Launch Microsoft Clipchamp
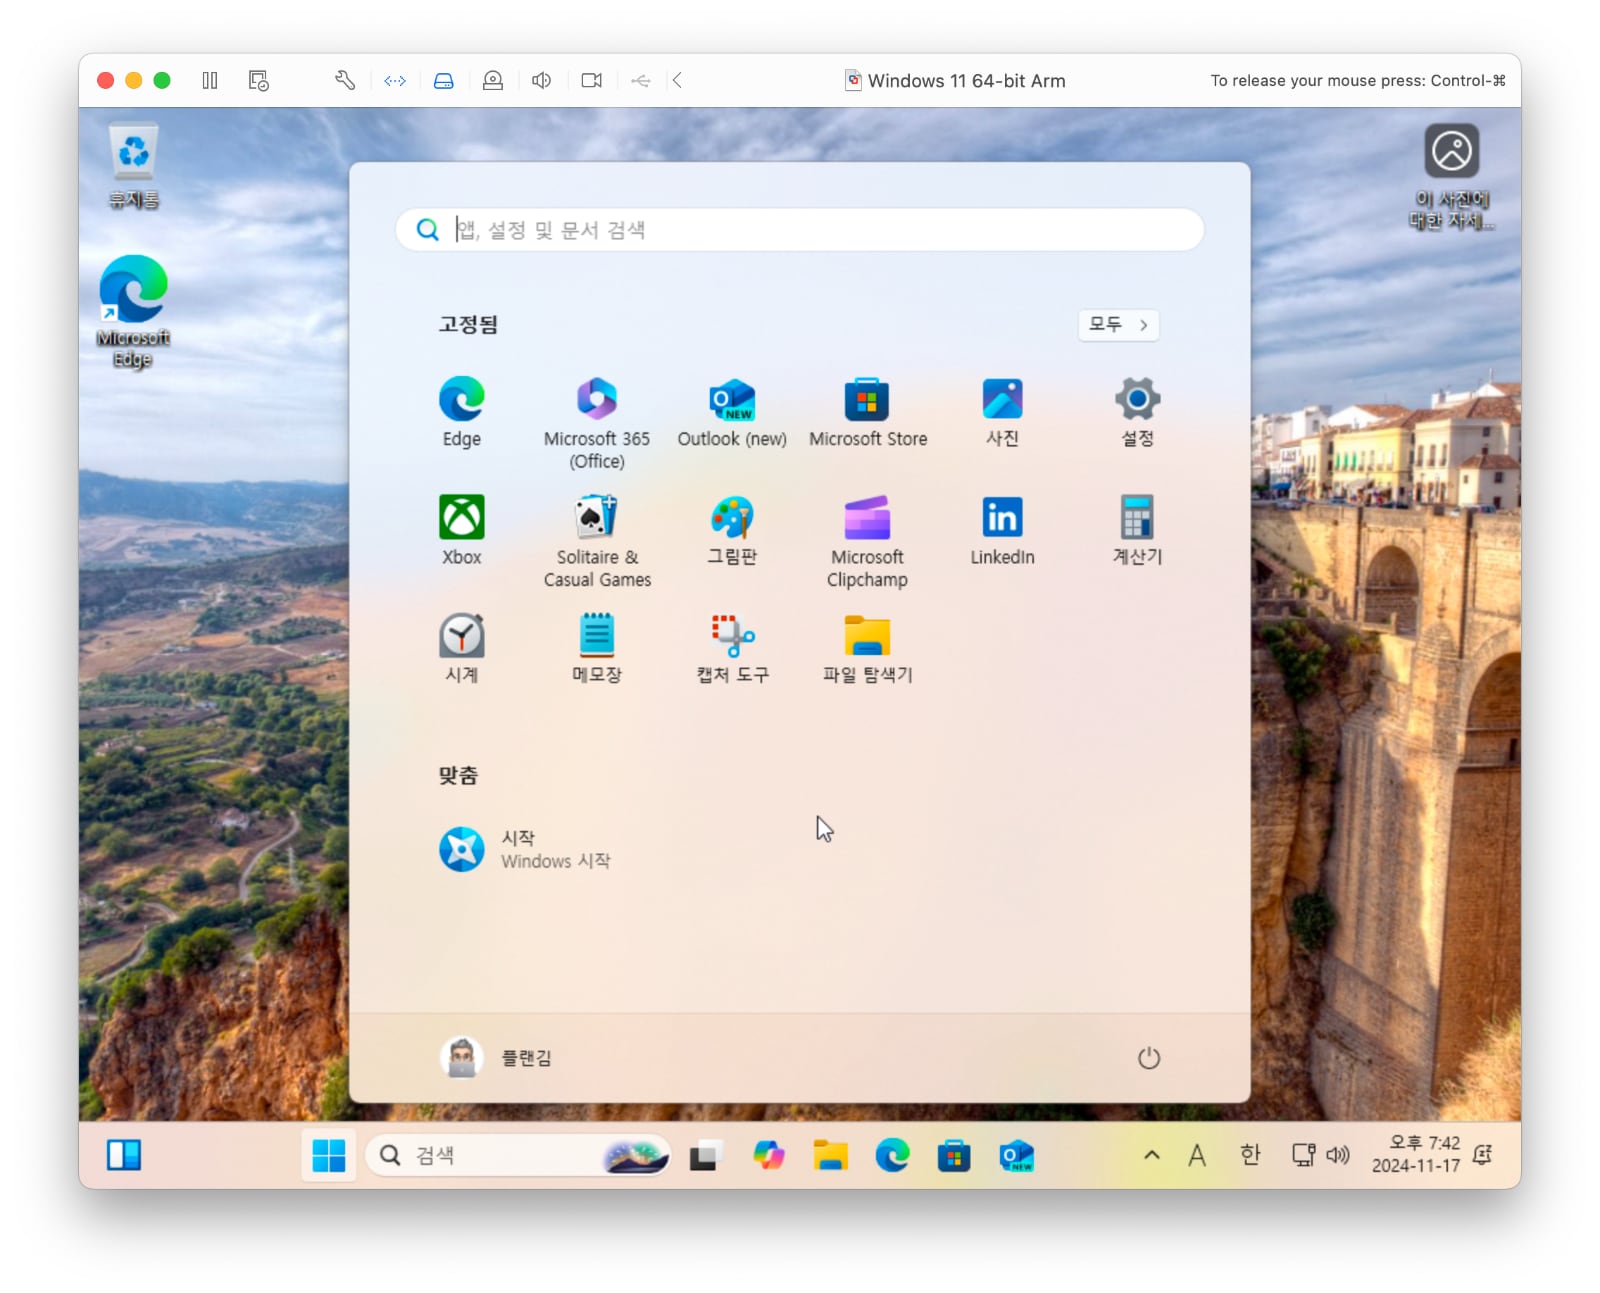The height and width of the screenshot is (1293, 1600). click(x=867, y=541)
